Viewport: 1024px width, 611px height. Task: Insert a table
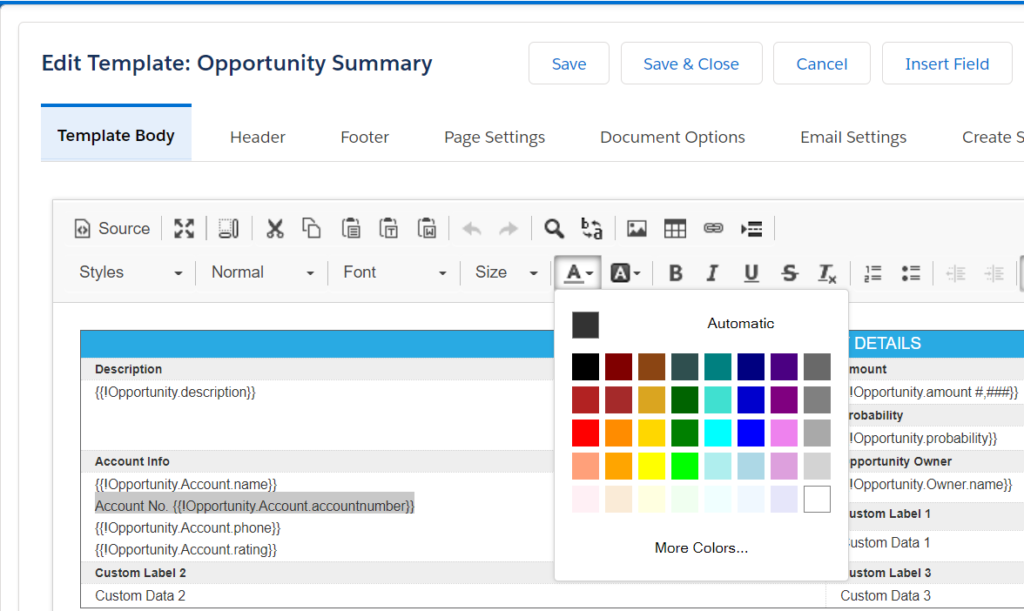tap(675, 228)
